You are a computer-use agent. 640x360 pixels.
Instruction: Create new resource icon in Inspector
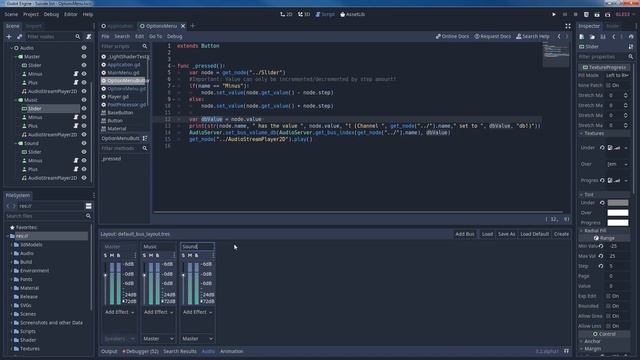pyautogui.click(x=582, y=37)
